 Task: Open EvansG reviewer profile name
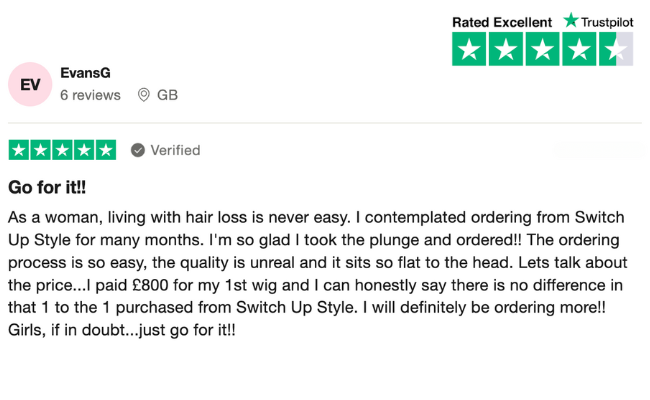(x=85, y=73)
